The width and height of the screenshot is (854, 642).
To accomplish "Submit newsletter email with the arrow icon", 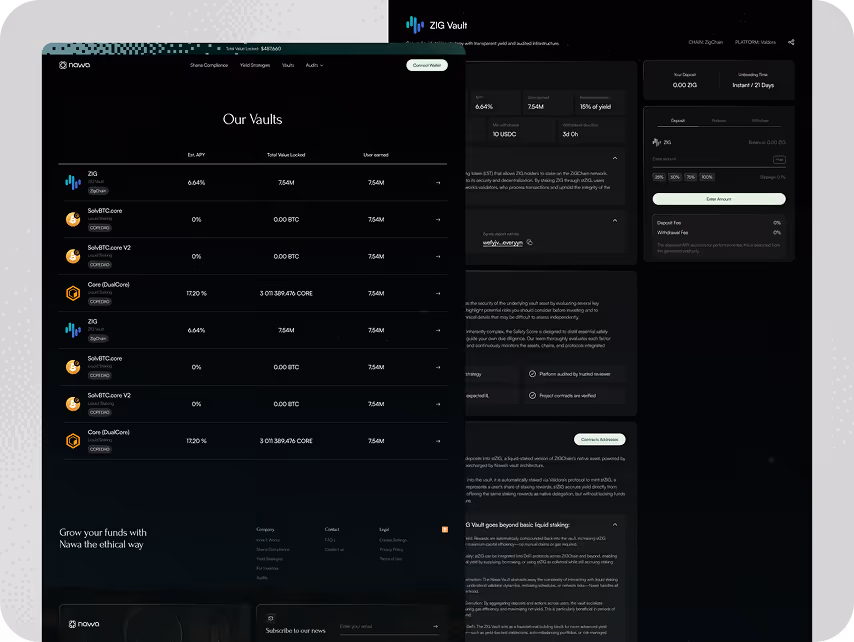I will coord(435,626).
